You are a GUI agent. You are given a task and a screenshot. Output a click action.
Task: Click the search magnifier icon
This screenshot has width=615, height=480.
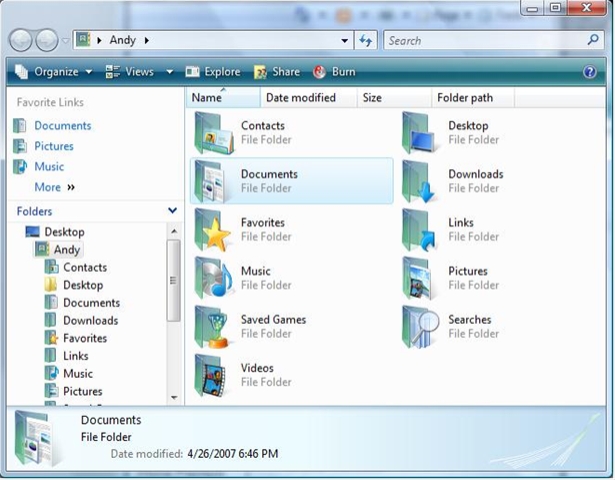[x=593, y=40]
